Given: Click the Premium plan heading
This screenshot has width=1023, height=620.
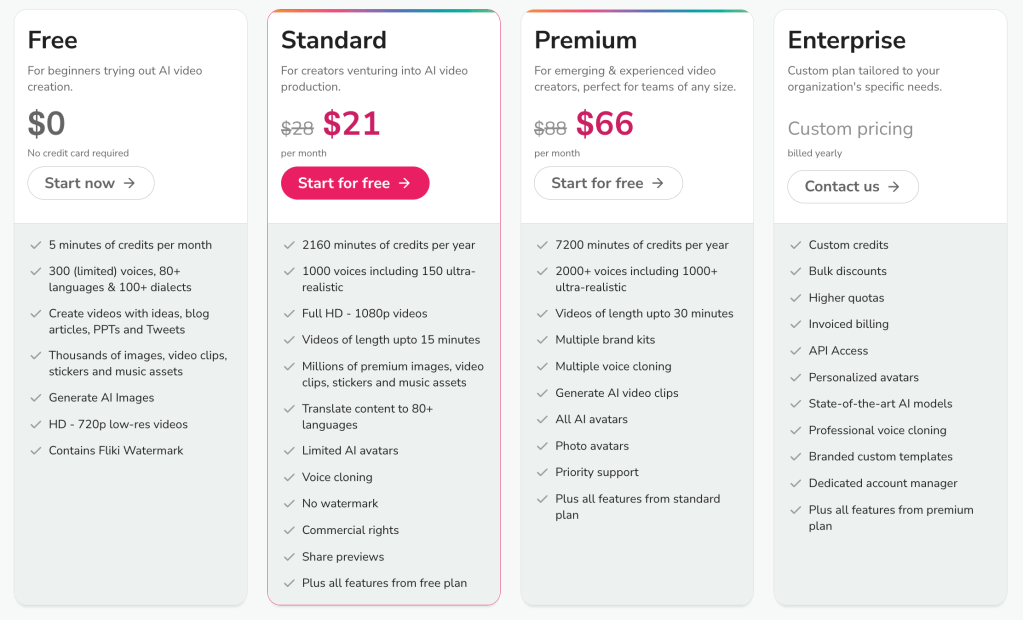Looking at the screenshot, I should point(584,41).
